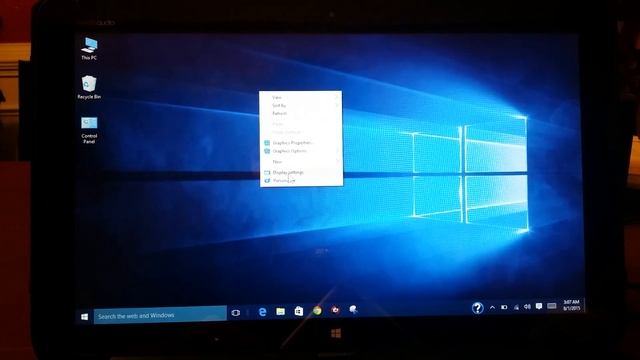The image size is (640, 360).
Task: Click the Task View taskbar icon
Action: click(236, 313)
